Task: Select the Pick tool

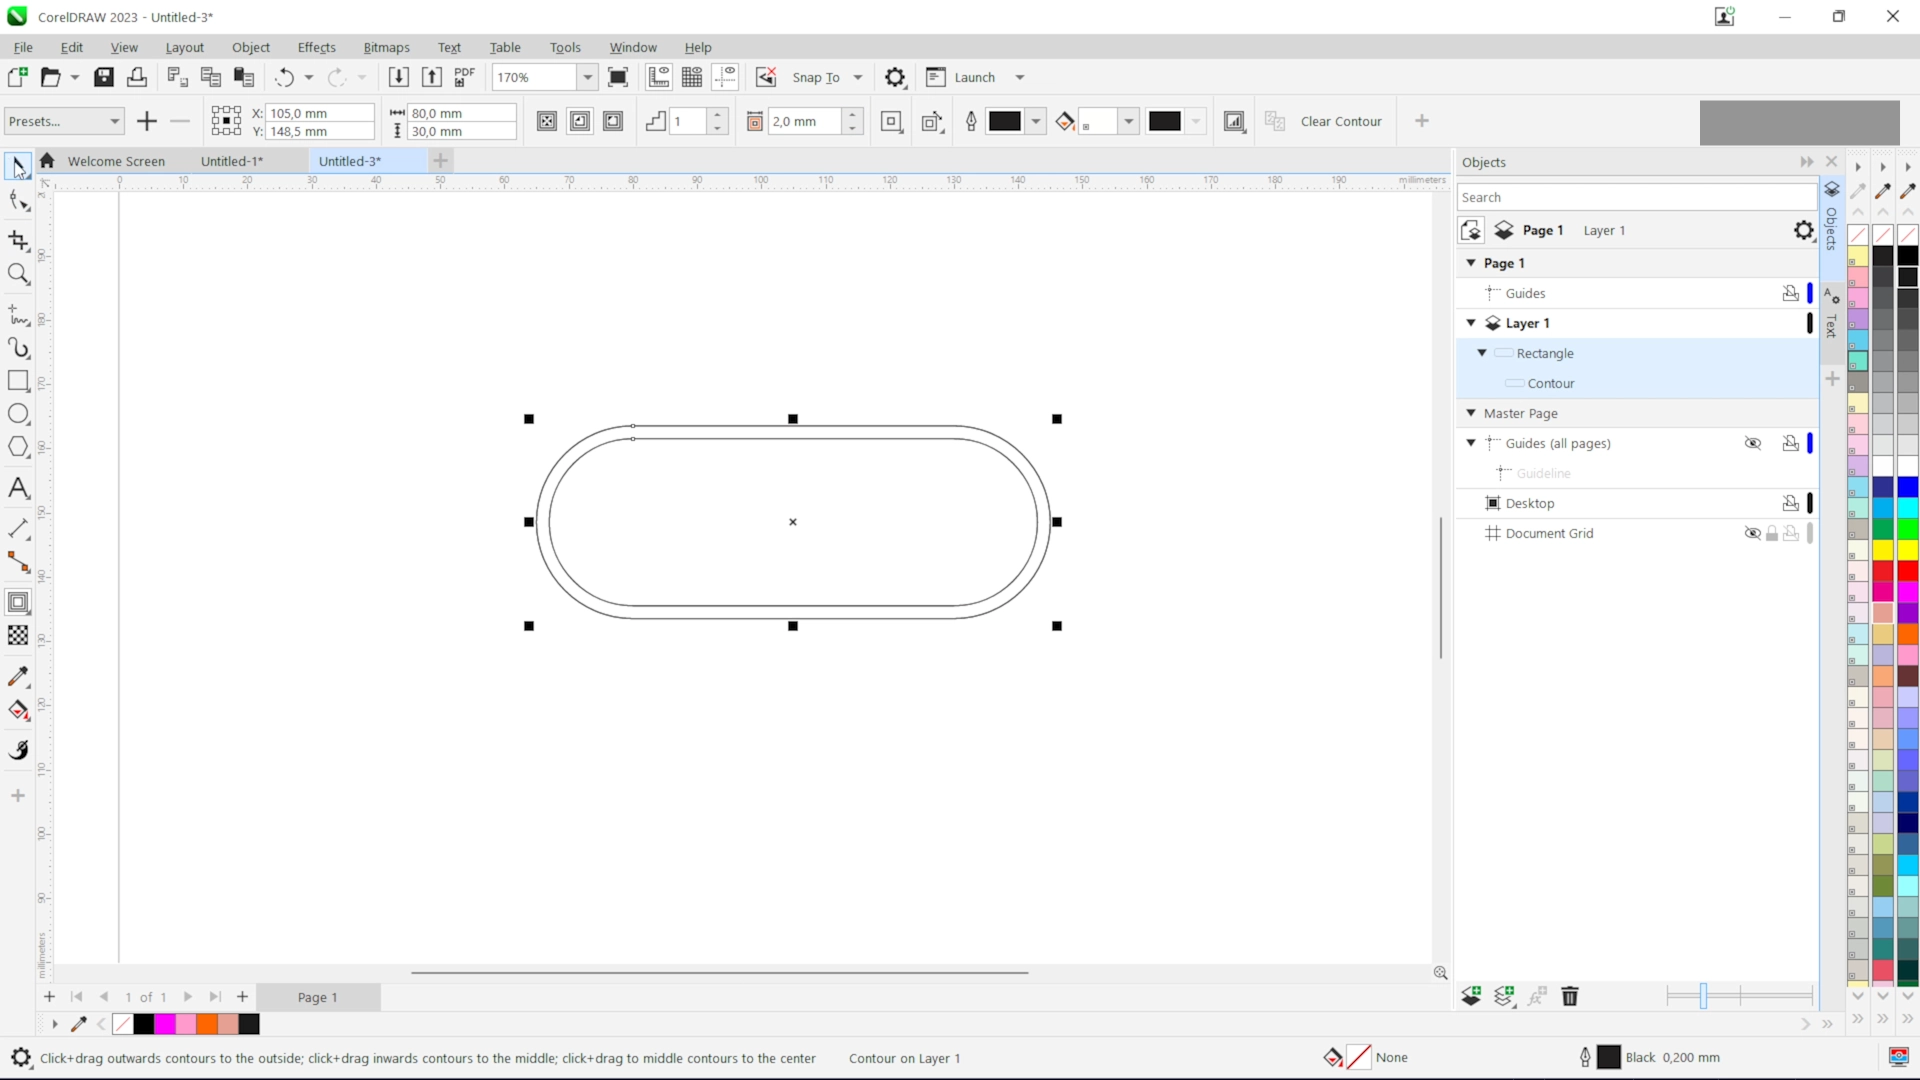Action: tap(18, 166)
